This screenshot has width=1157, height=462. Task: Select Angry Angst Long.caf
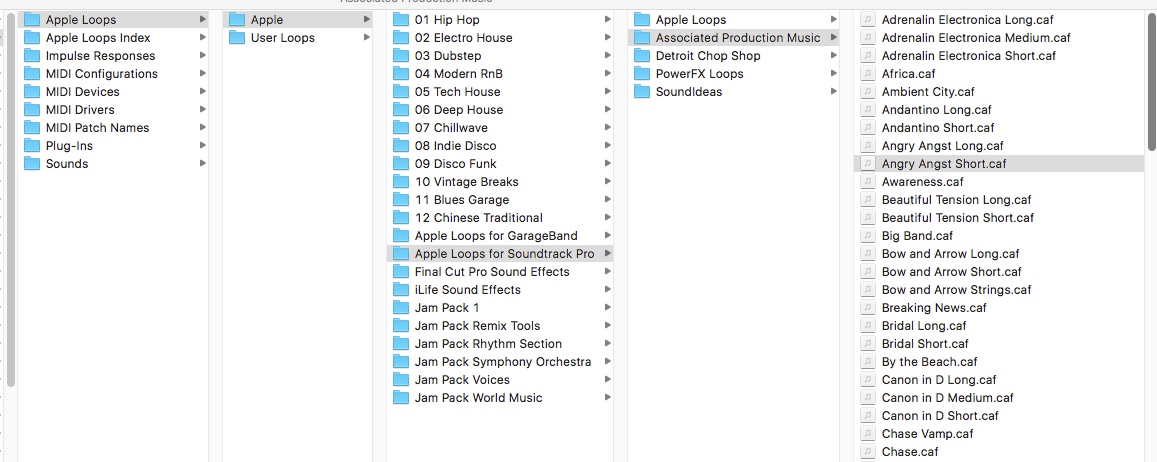tap(1000, 145)
